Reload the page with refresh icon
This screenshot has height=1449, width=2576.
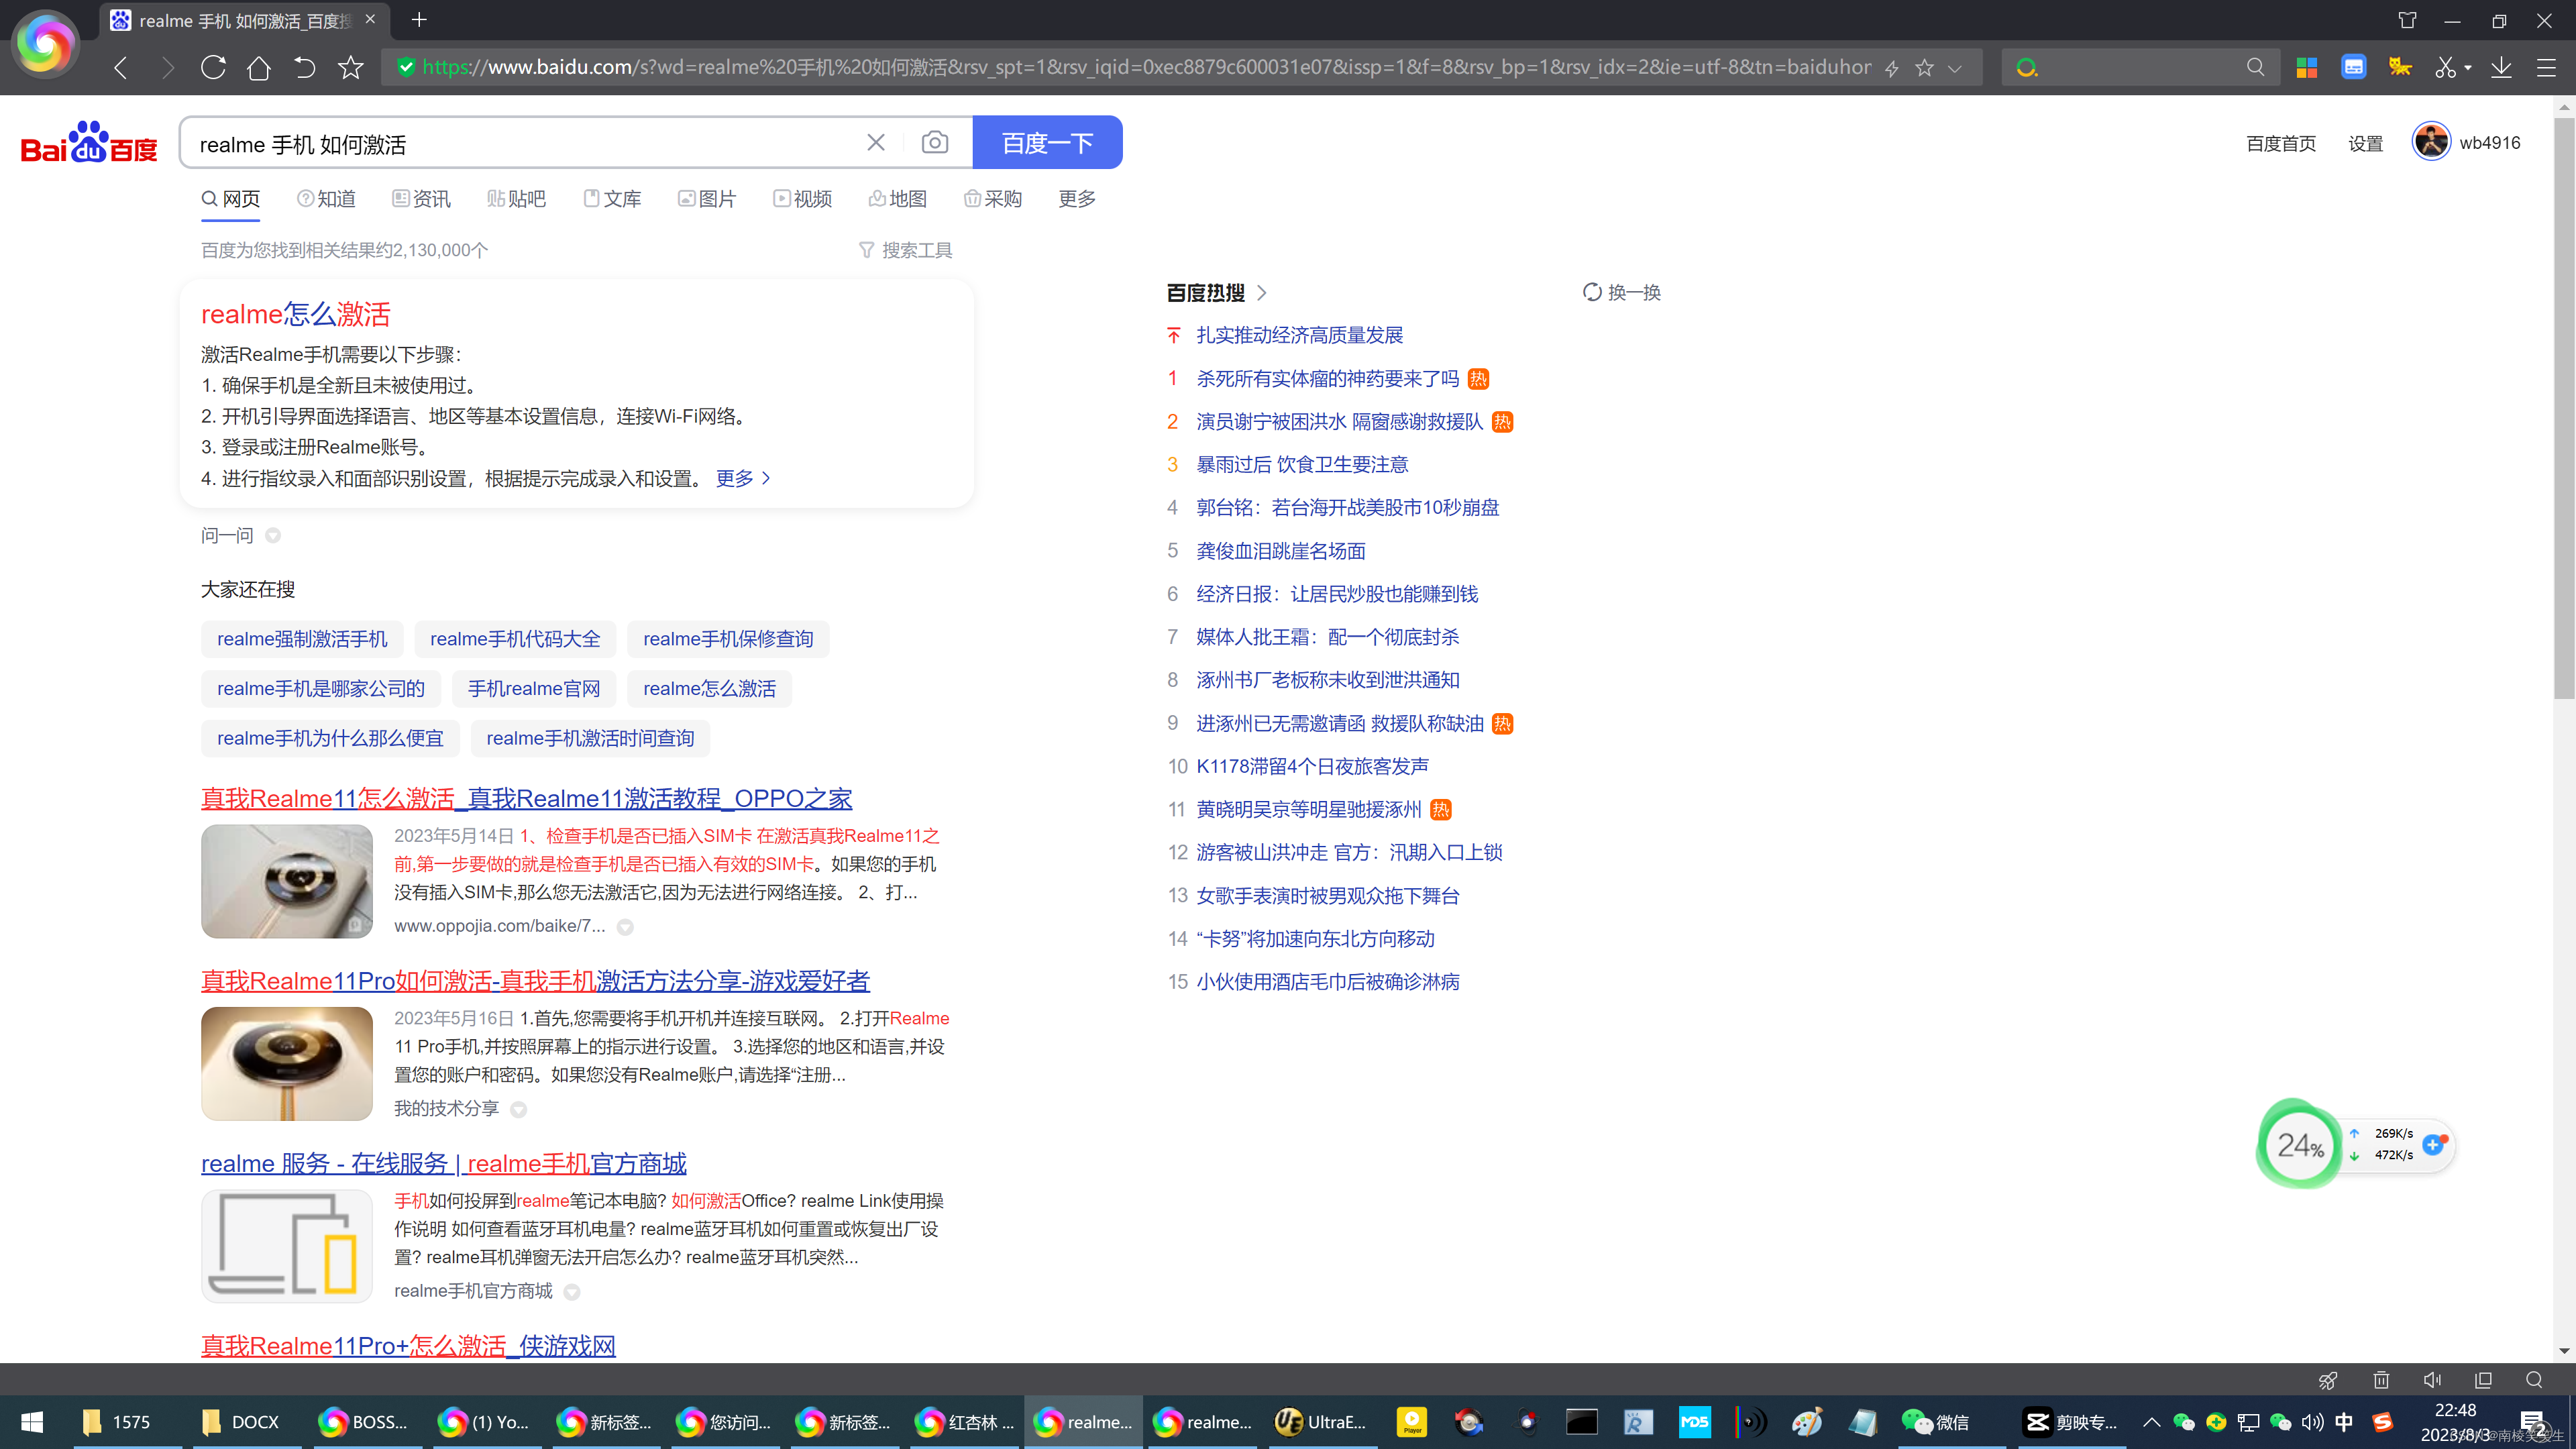tap(213, 68)
